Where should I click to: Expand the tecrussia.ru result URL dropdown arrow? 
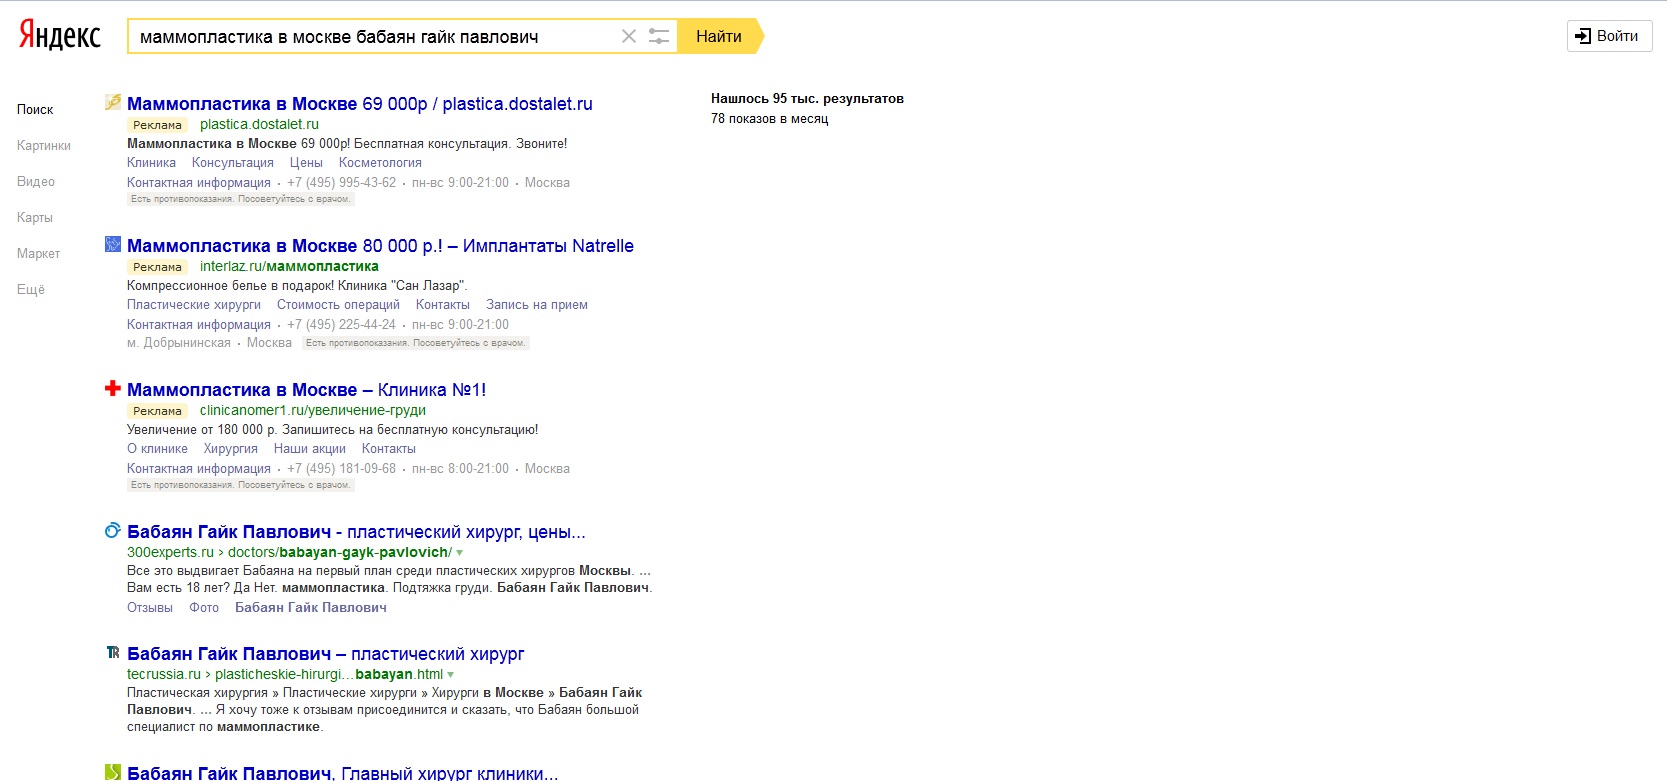(451, 675)
